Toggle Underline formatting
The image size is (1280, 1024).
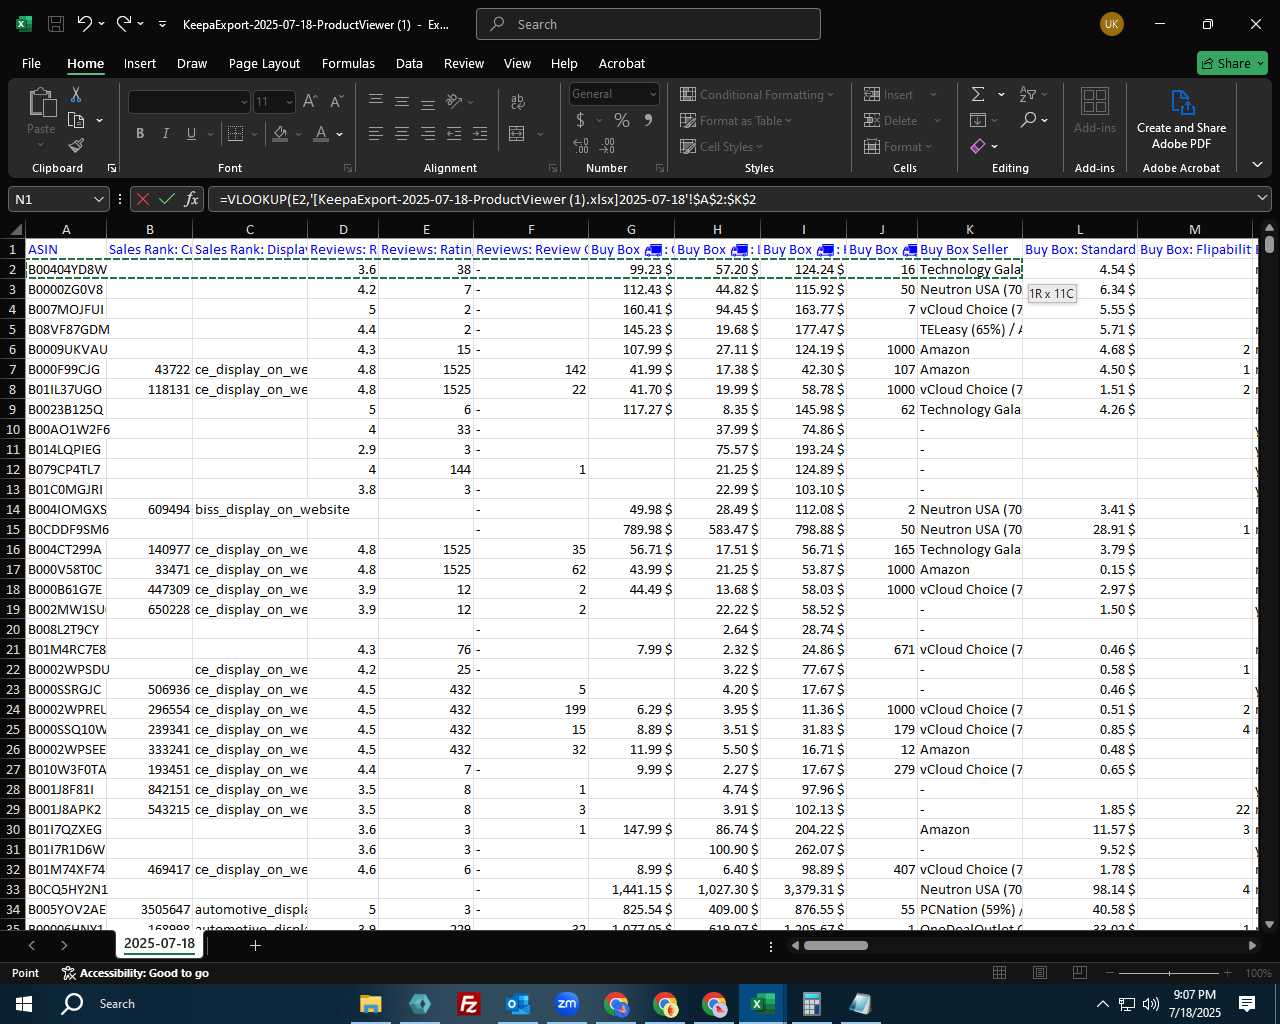[x=192, y=133]
